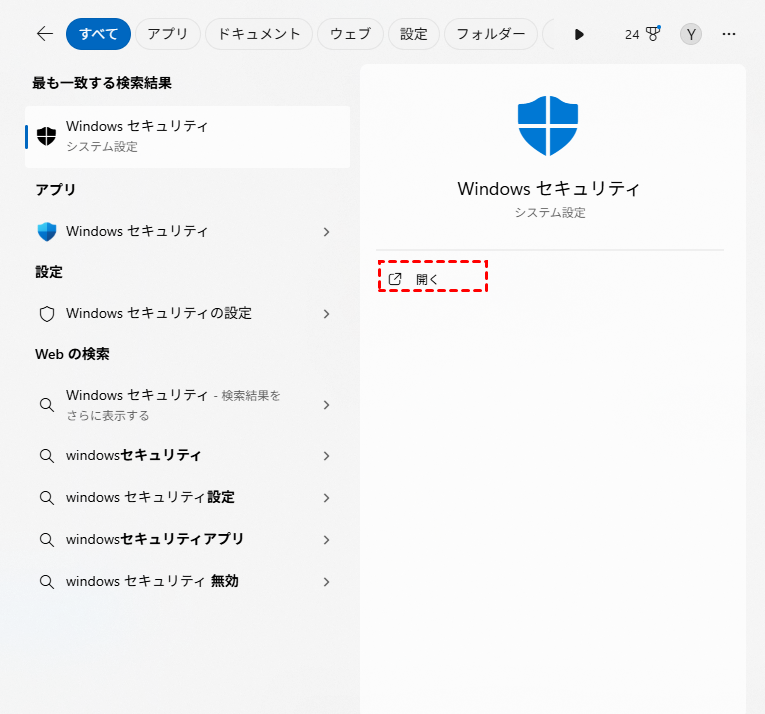Select the すべて filter tab

[x=99, y=34]
